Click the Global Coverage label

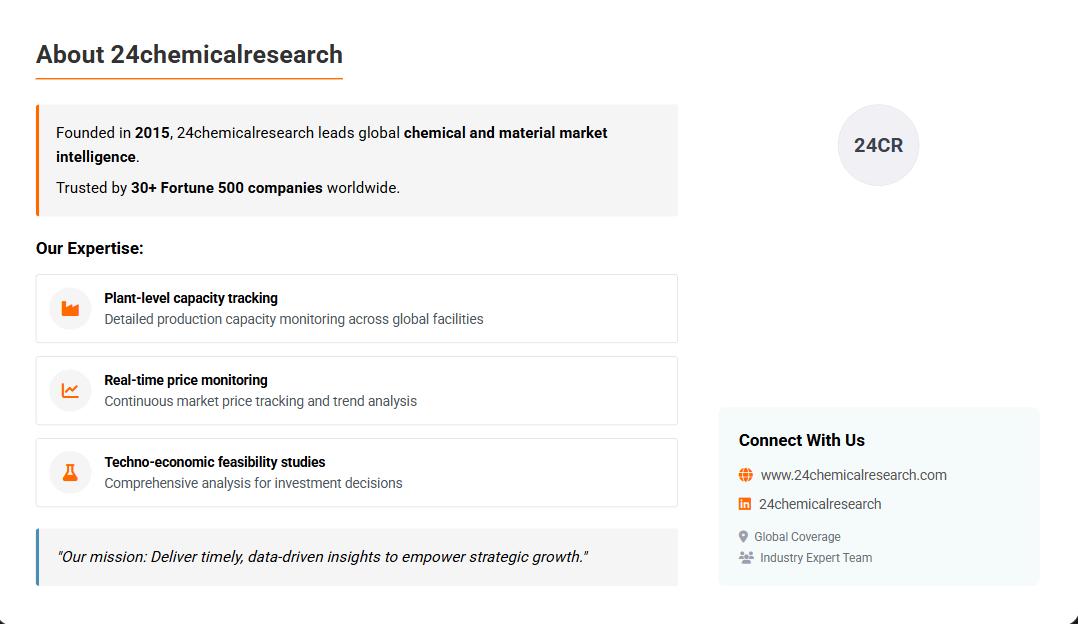(x=797, y=537)
